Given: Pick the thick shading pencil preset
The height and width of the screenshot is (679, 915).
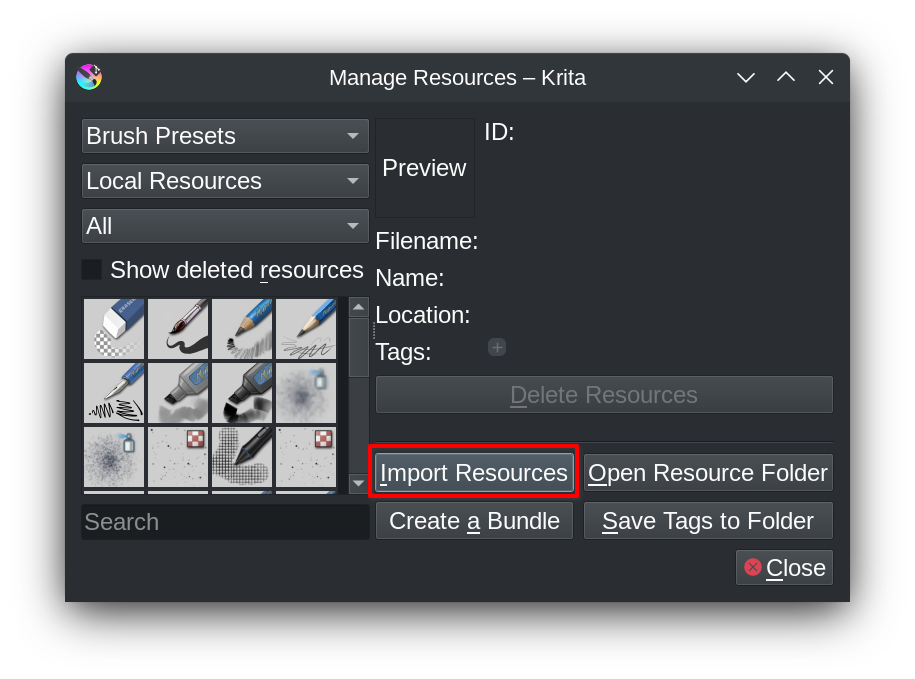Looking at the screenshot, I should click(x=242, y=329).
